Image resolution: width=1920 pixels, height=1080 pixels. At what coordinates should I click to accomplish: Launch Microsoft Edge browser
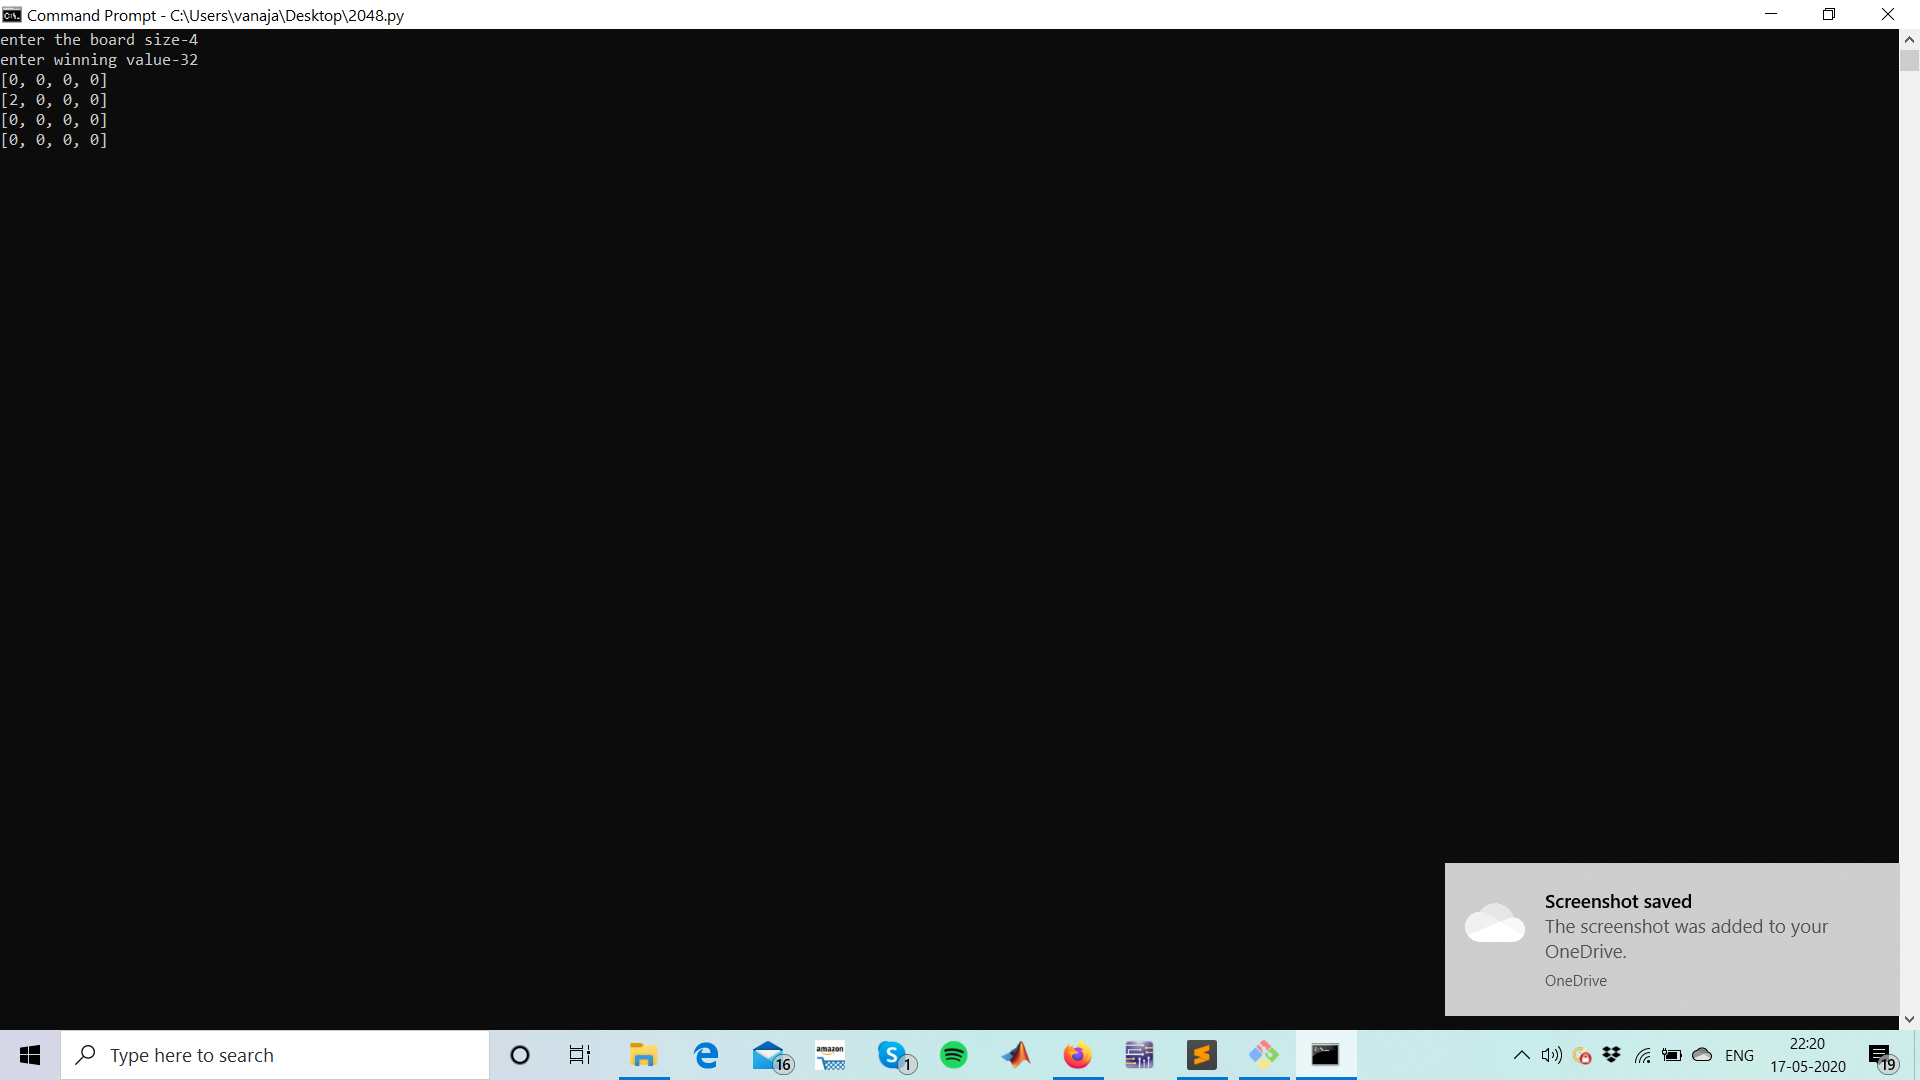click(706, 1055)
